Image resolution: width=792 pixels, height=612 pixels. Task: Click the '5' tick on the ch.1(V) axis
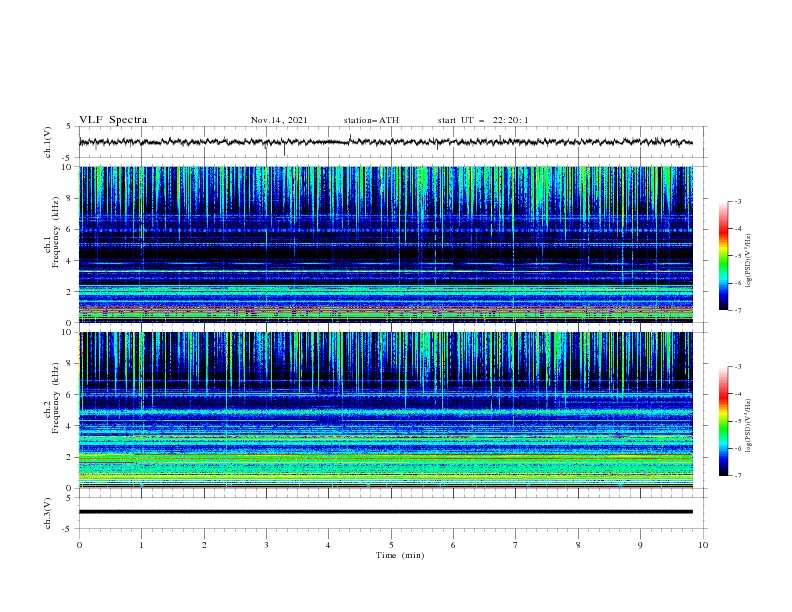[x=69, y=126]
